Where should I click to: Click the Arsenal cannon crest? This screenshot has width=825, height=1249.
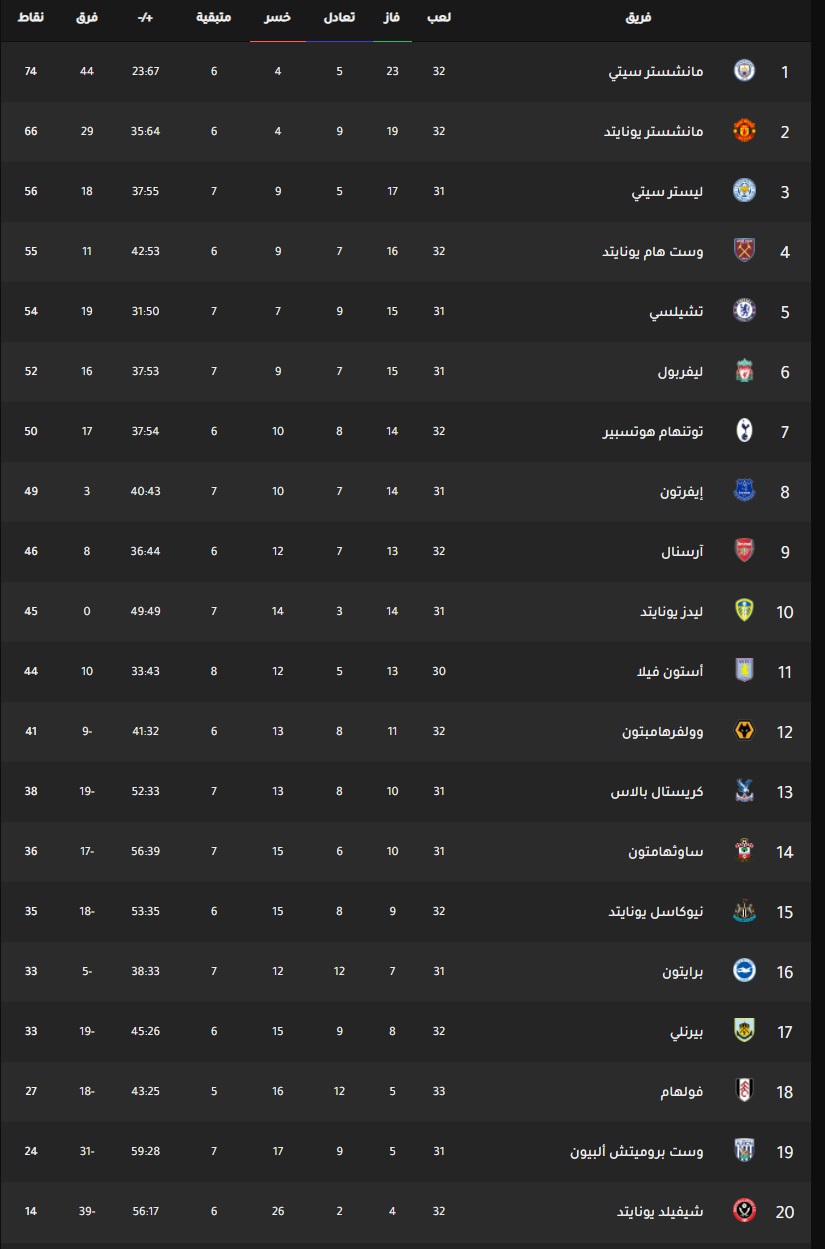click(744, 551)
